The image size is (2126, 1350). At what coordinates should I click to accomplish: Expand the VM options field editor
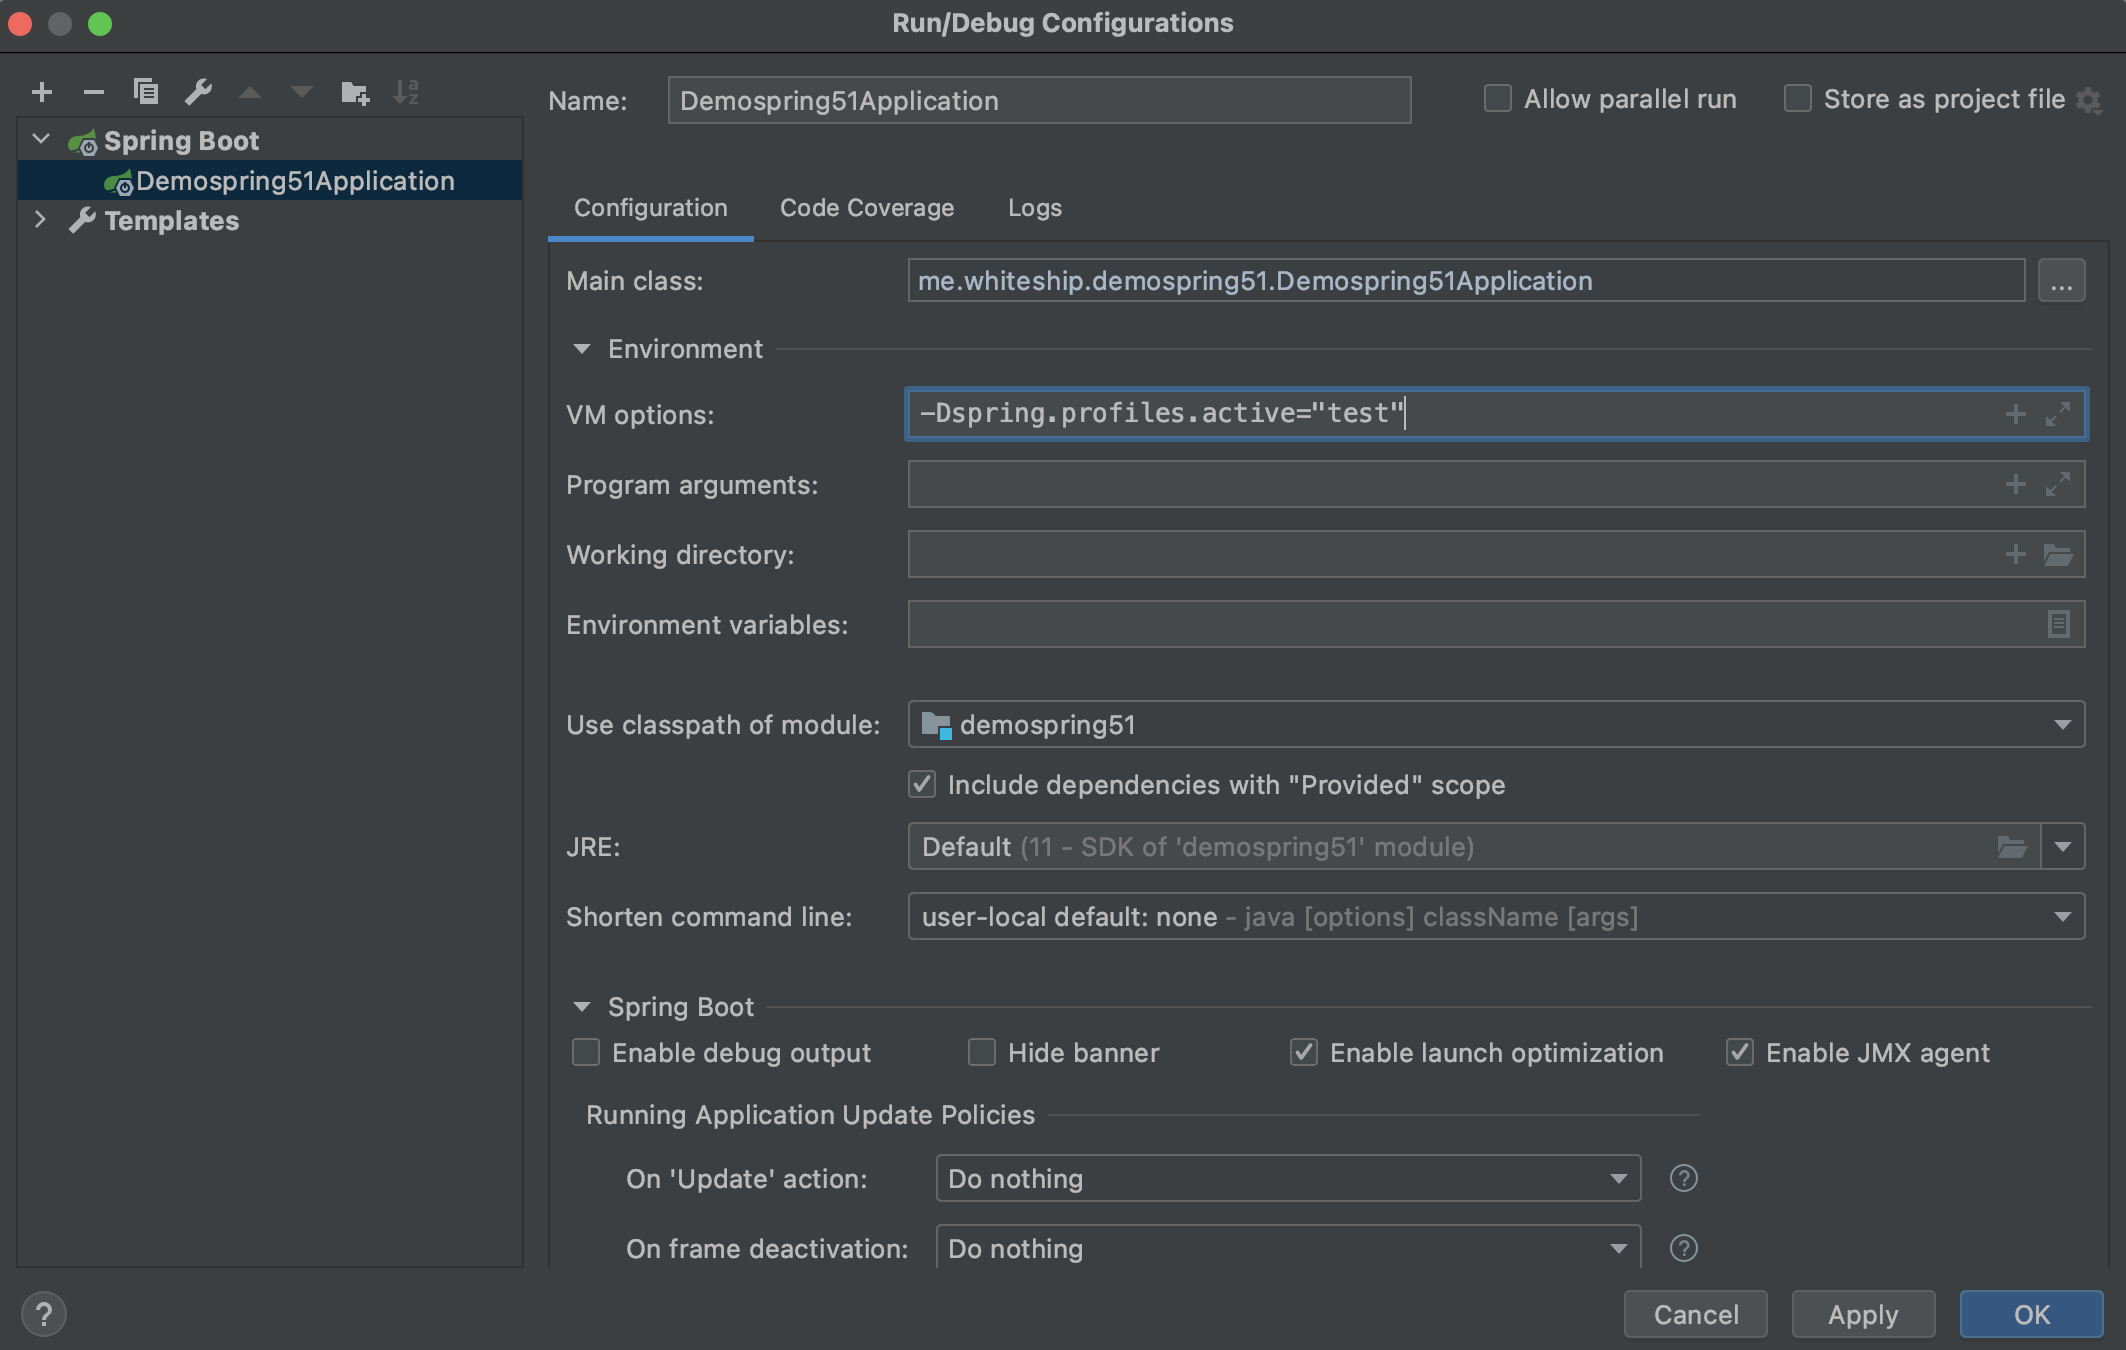click(x=2058, y=414)
